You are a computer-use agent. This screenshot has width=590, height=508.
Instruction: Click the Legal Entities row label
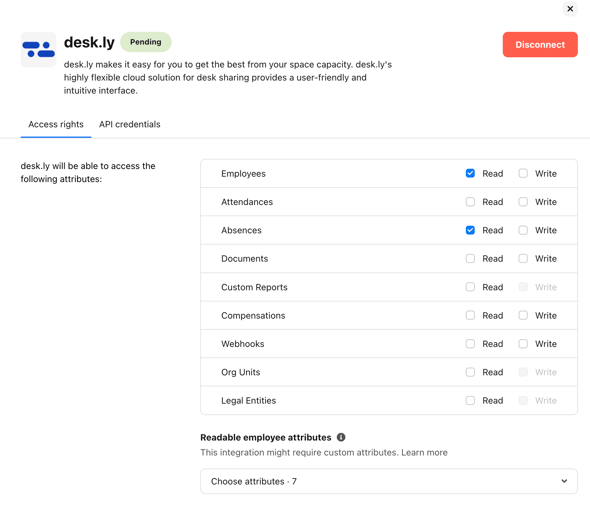(249, 401)
